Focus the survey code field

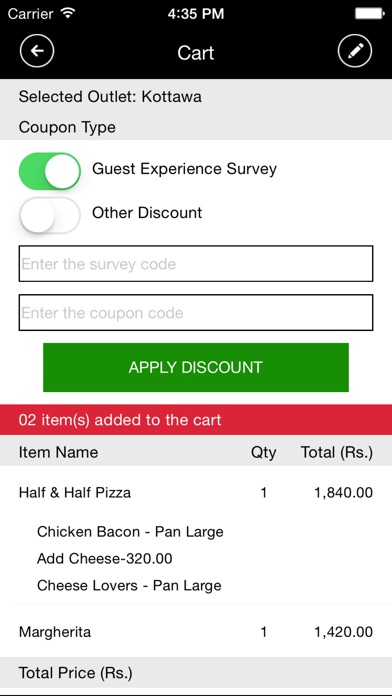point(196,264)
